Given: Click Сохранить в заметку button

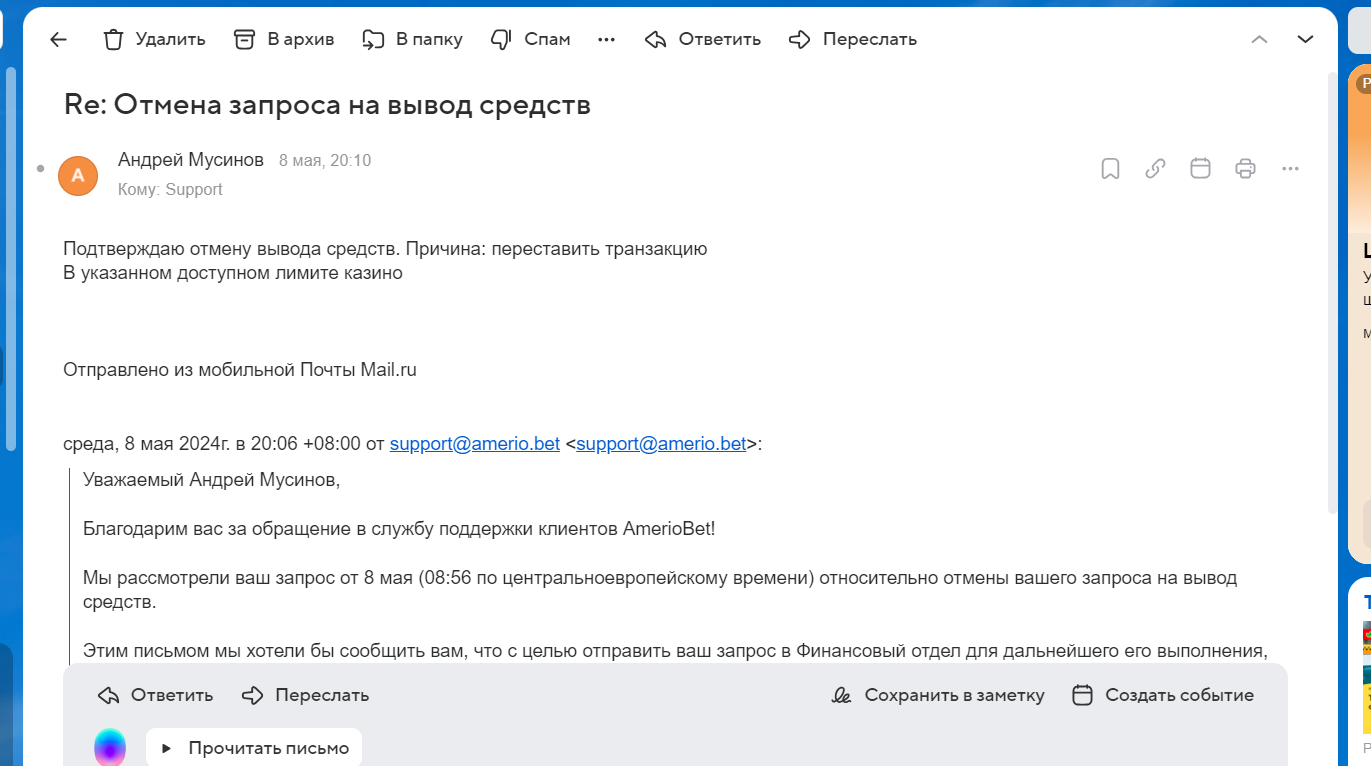Looking at the screenshot, I should coord(938,695).
